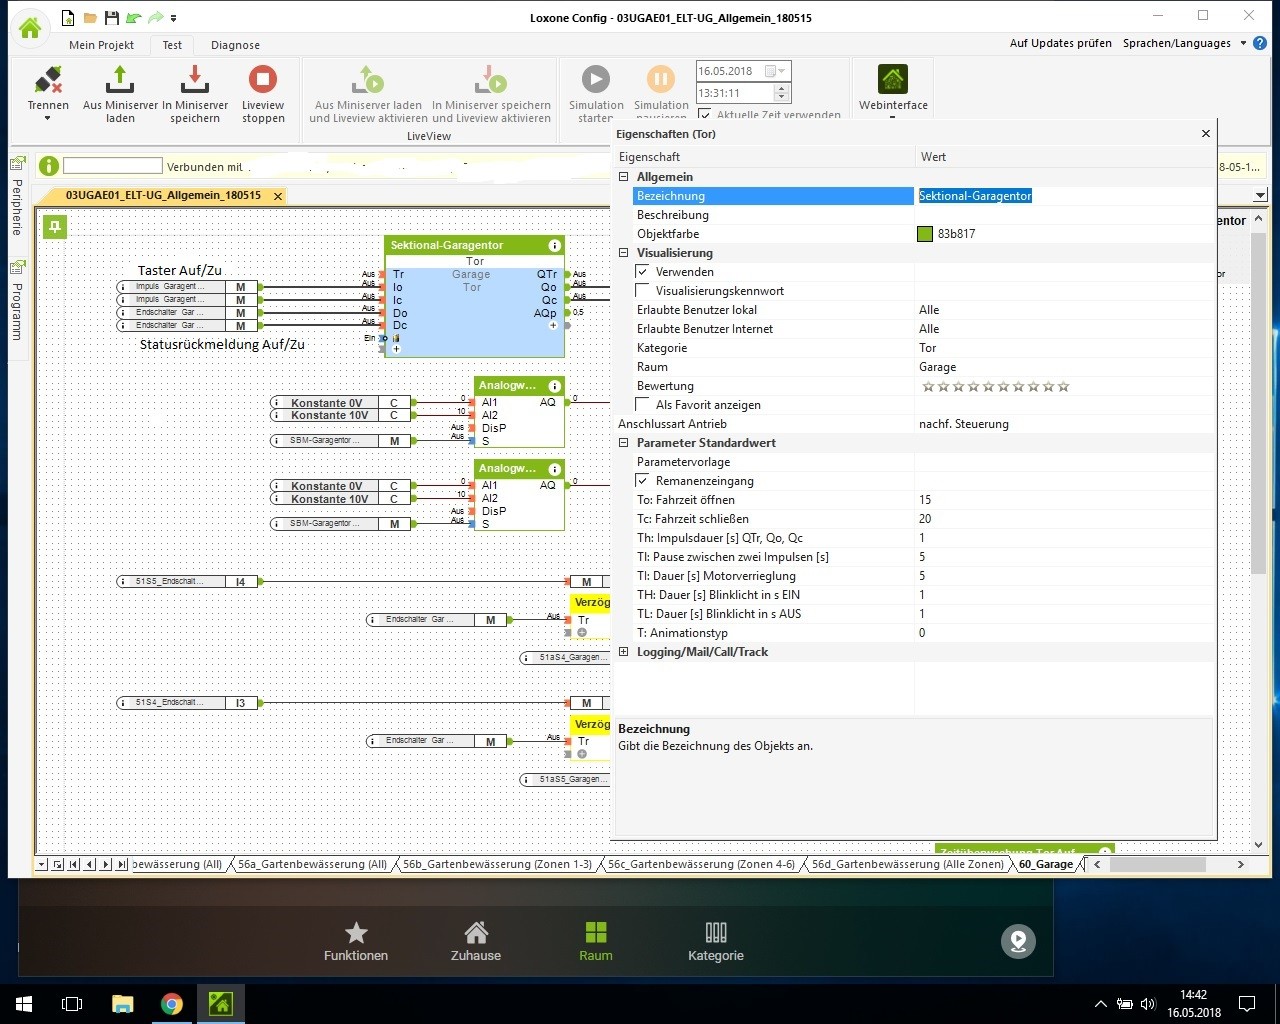Save configuration with In Miniserver speichern
The height and width of the screenshot is (1024, 1280).
coord(195,94)
